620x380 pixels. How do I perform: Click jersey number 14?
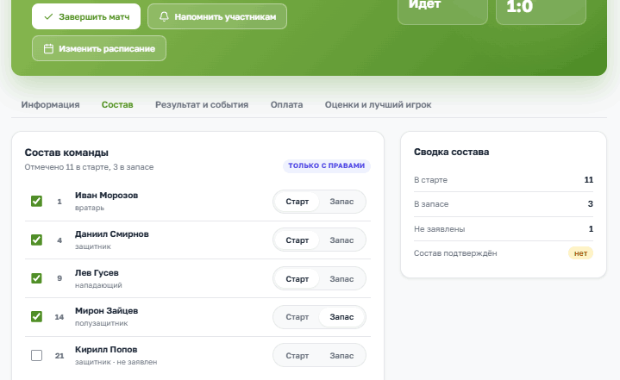pos(59,317)
